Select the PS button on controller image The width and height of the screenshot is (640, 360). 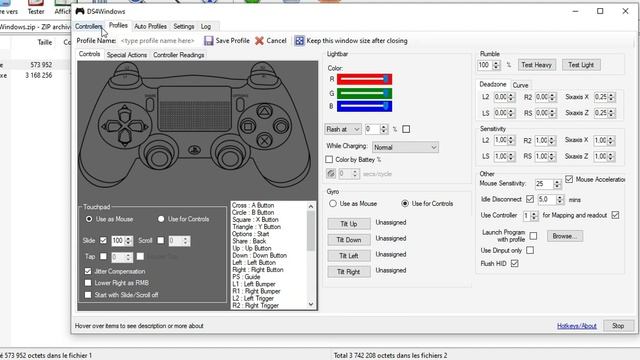click(x=194, y=150)
